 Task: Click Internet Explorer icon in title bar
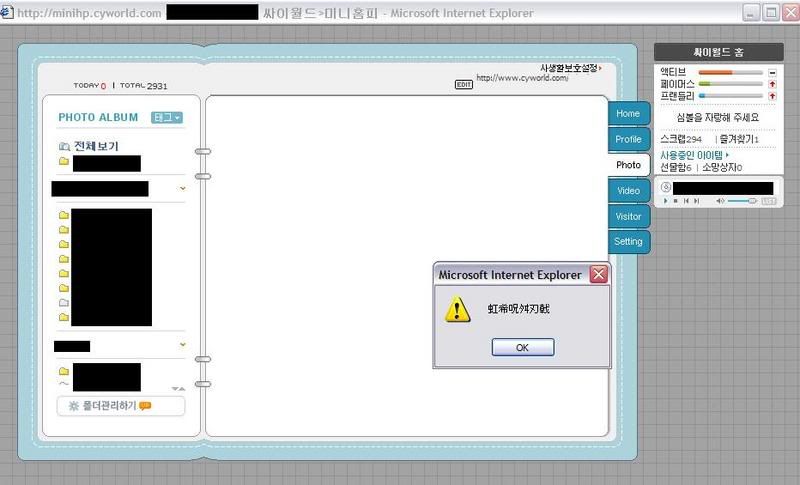pyautogui.click(x=7, y=12)
